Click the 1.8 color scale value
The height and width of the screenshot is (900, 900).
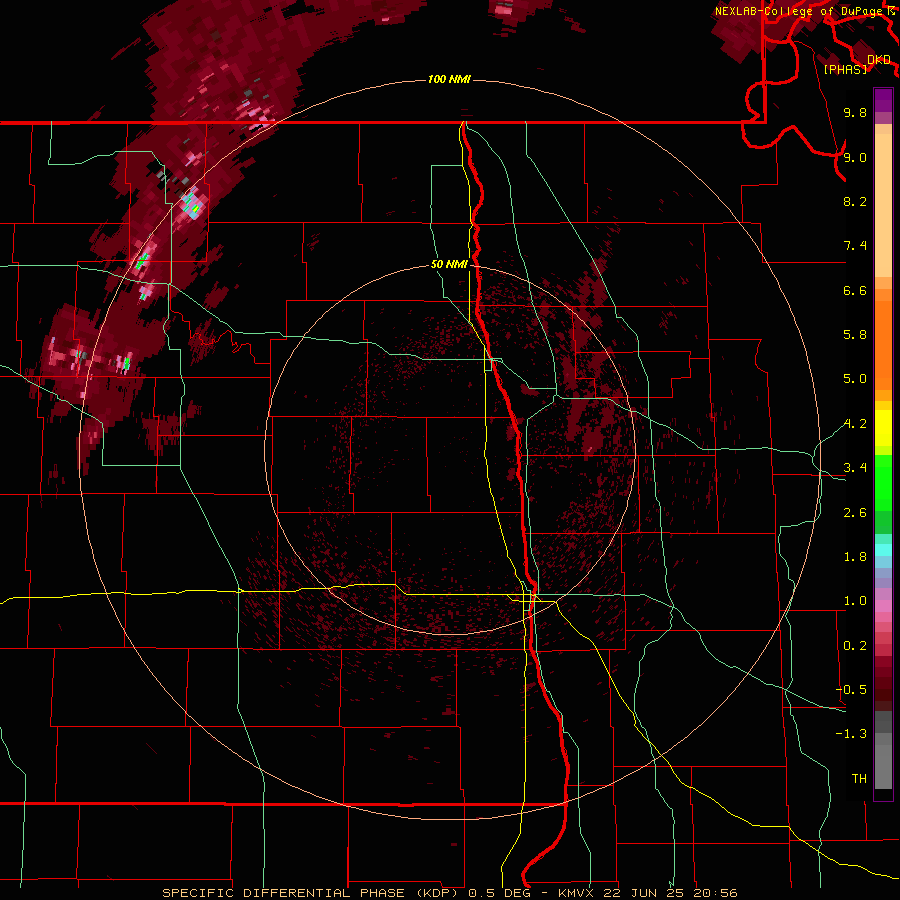(855, 557)
